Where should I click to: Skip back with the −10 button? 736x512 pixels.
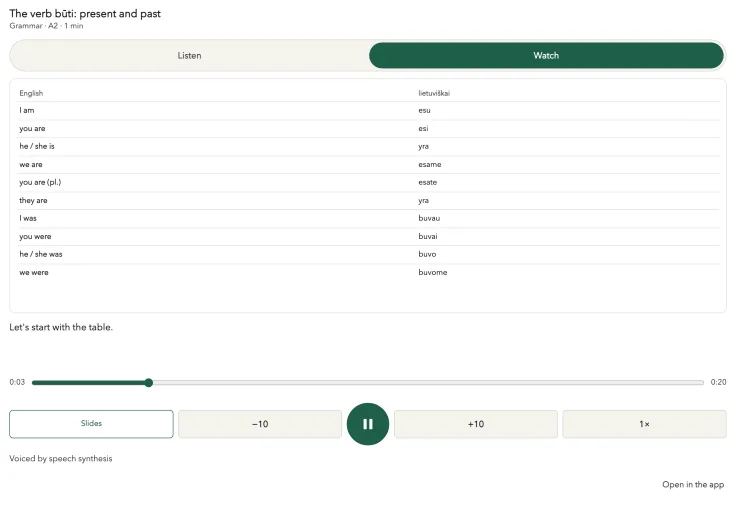click(260, 424)
